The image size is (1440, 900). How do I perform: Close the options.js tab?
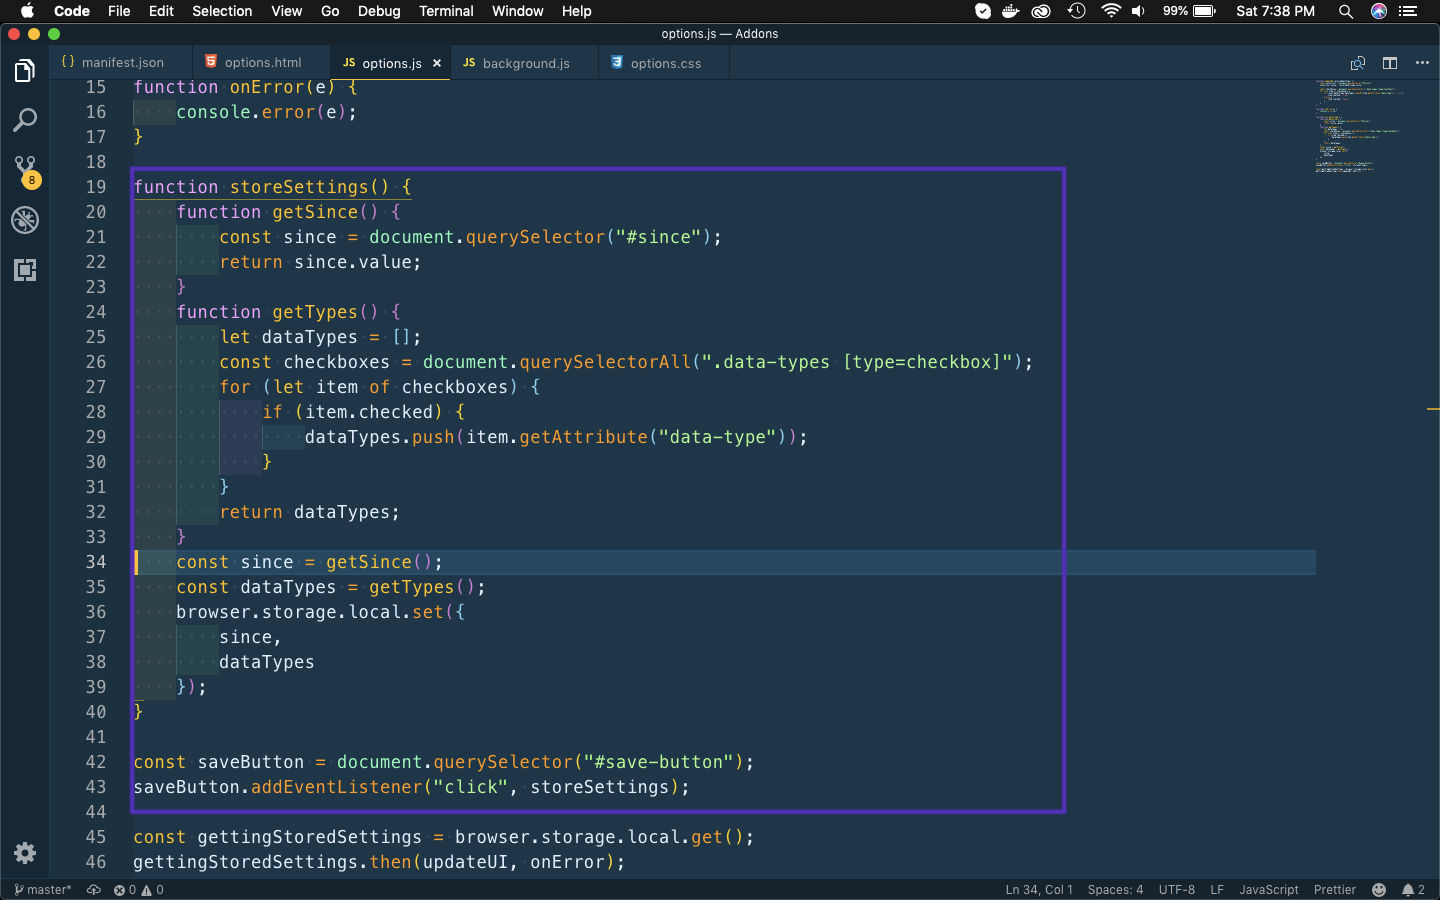tap(437, 63)
